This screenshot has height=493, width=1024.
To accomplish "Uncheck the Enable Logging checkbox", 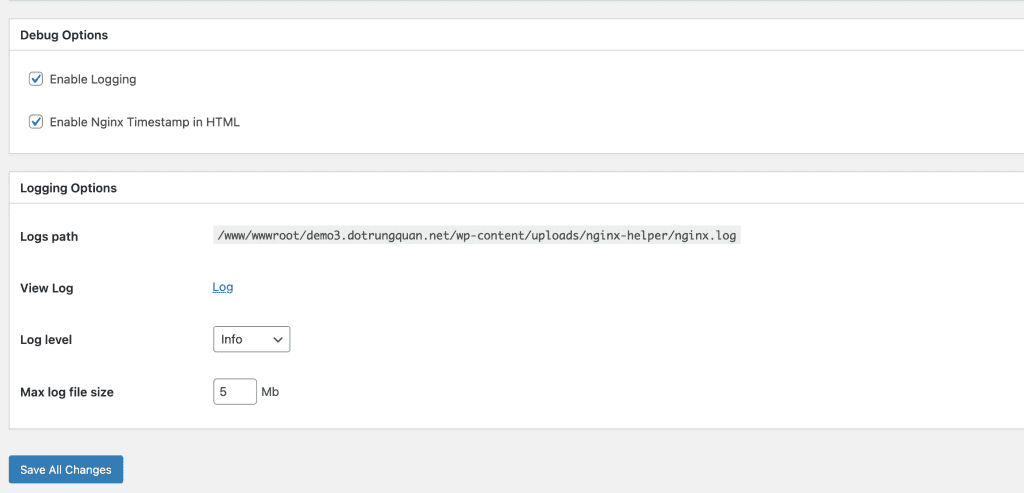I will click(36, 79).
